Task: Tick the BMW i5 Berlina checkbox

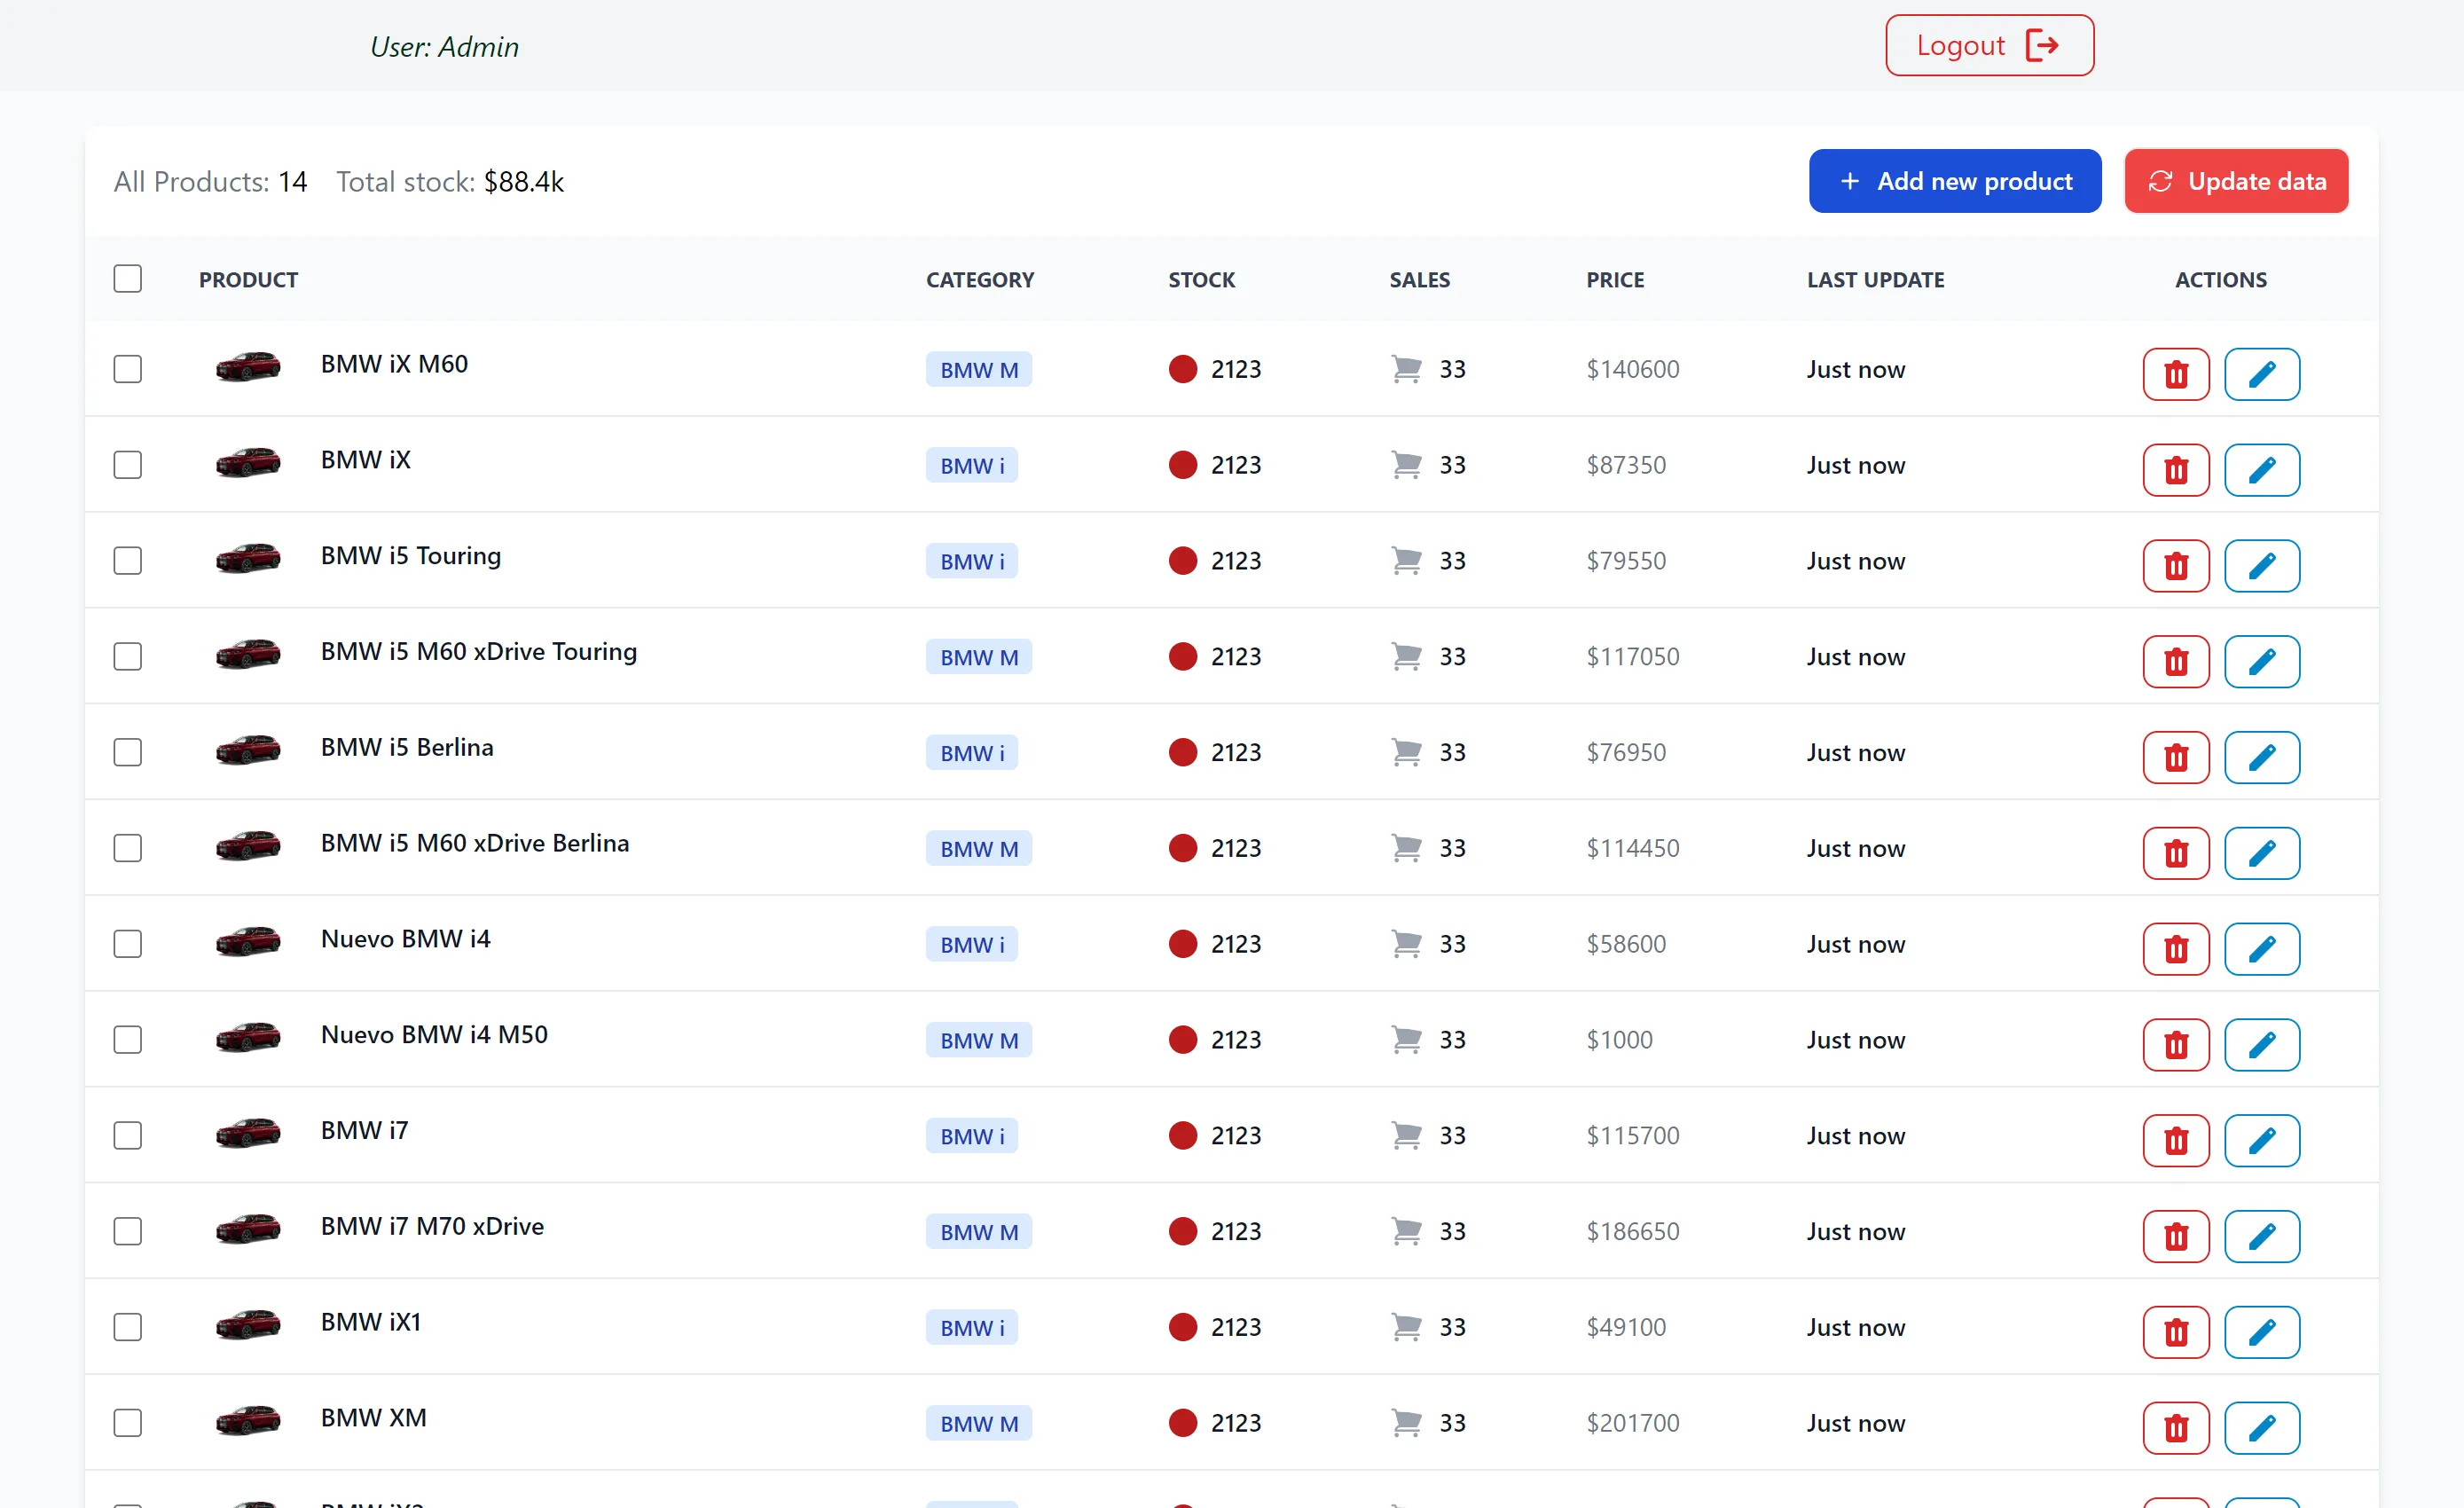Action: click(128, 754)
